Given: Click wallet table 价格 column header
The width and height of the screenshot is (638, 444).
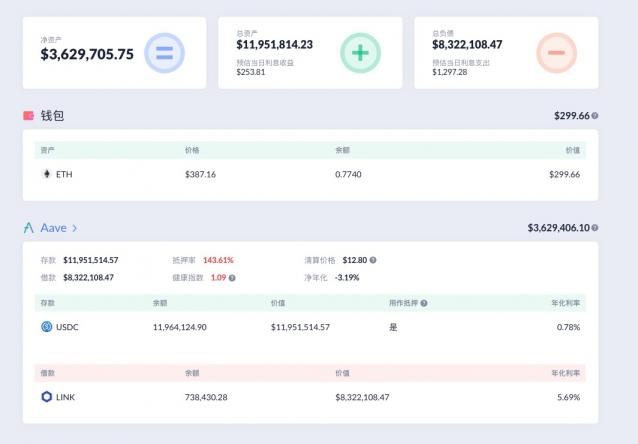Looking at the screenshot, I should tap(192, 150).
